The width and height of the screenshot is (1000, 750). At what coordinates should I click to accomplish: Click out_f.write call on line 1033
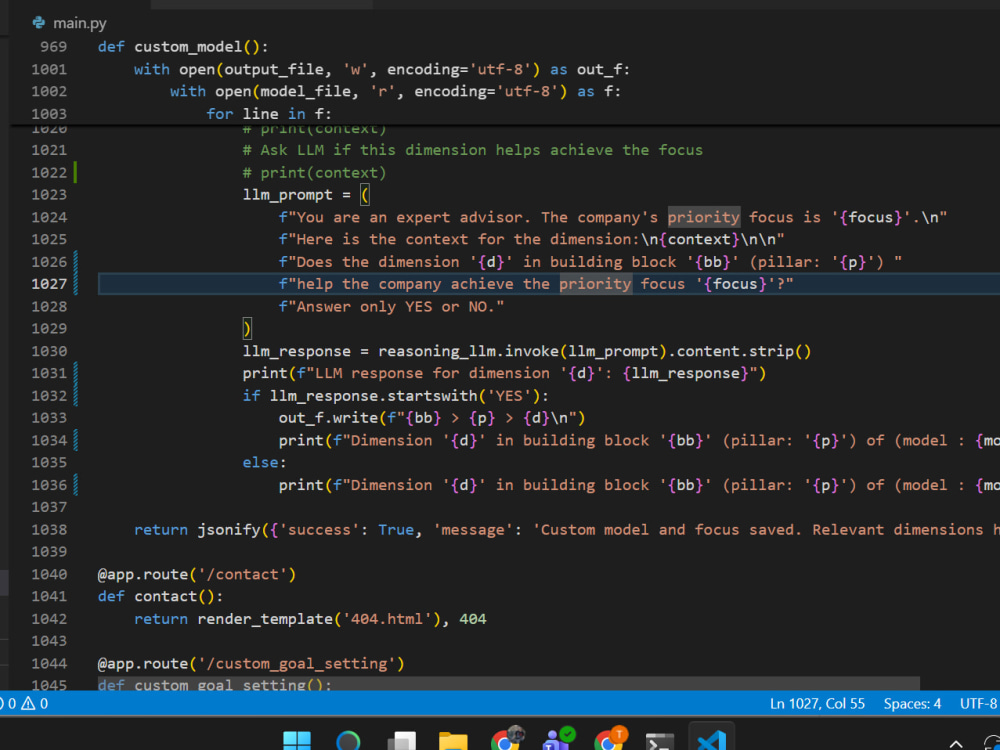tap(432, 418)
